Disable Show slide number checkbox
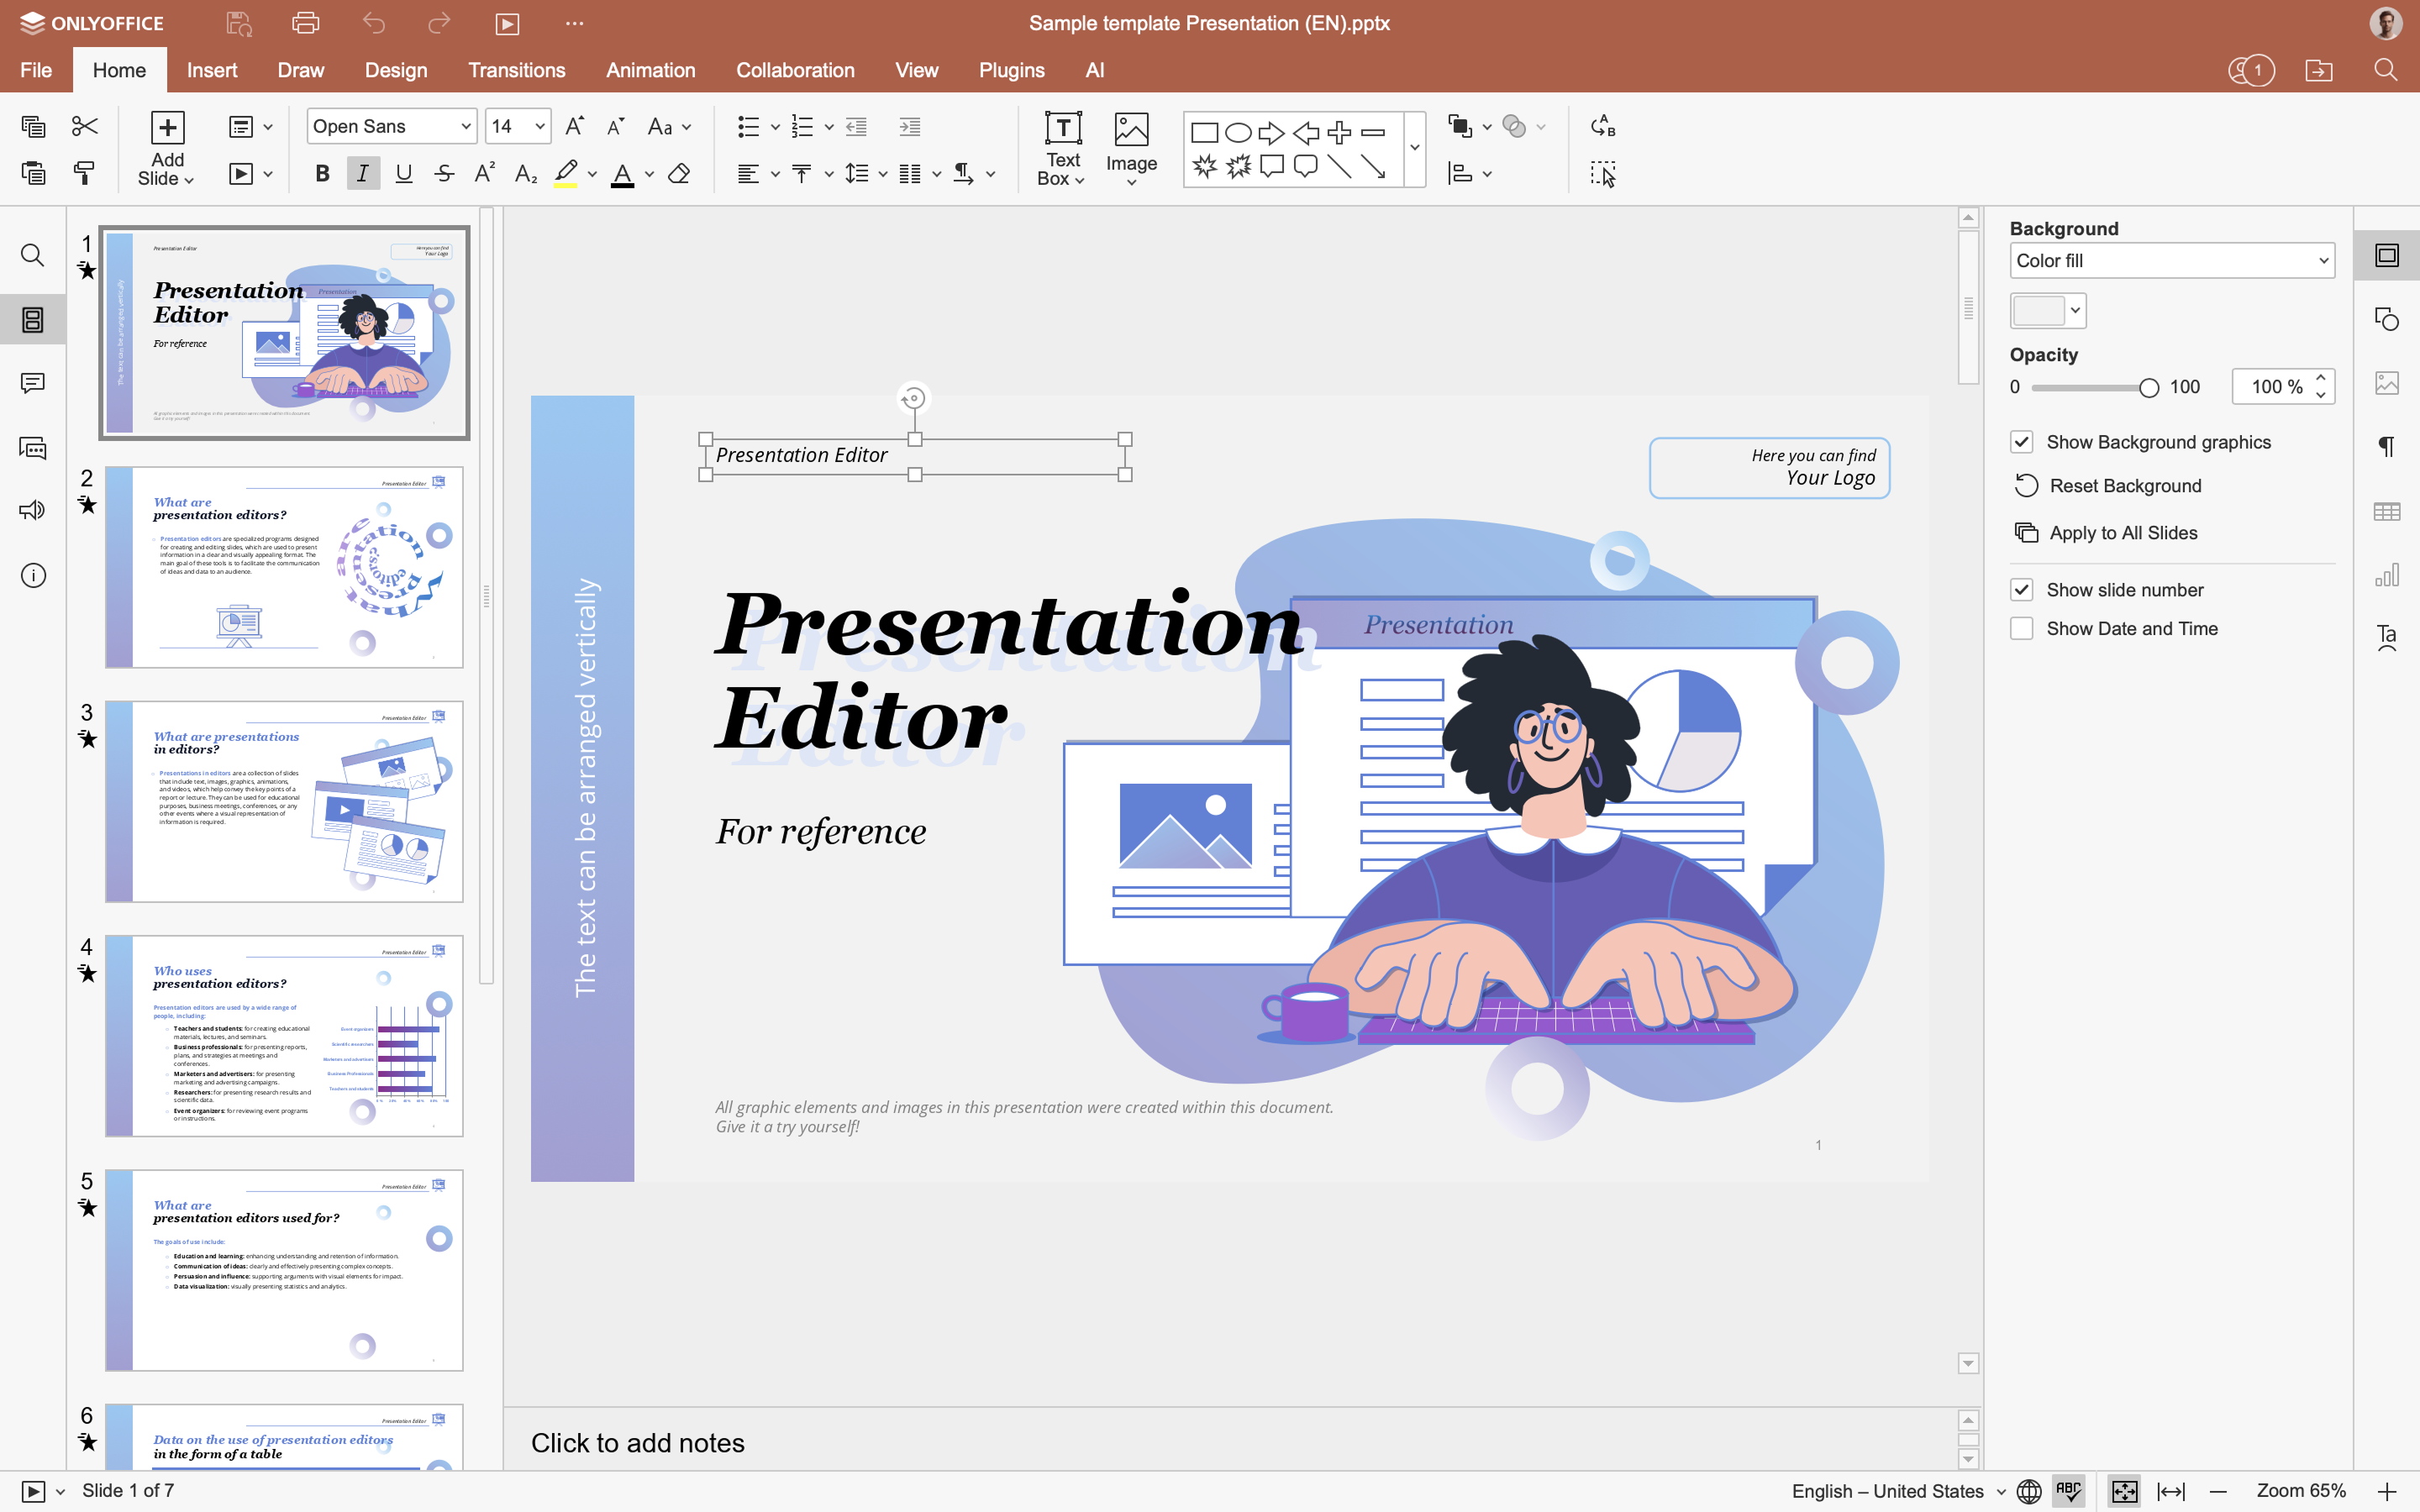Image resolution: width=2420 pixels, height=1512 pixels. pos(2021,590)
